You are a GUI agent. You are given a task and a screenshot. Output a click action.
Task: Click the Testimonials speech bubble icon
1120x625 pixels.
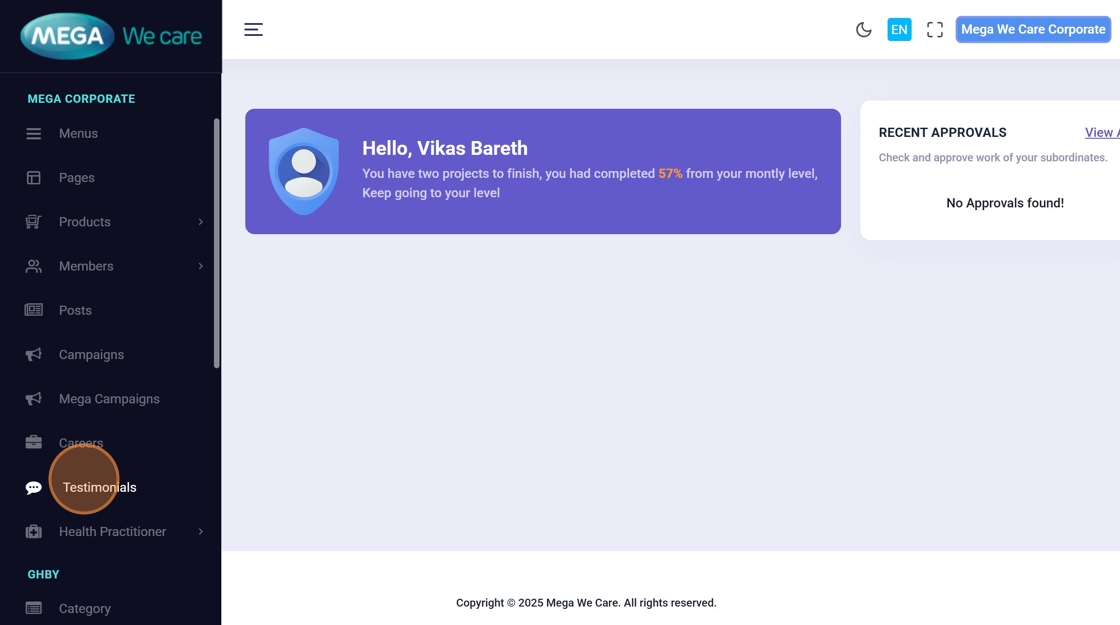click(x=34, y=488)
